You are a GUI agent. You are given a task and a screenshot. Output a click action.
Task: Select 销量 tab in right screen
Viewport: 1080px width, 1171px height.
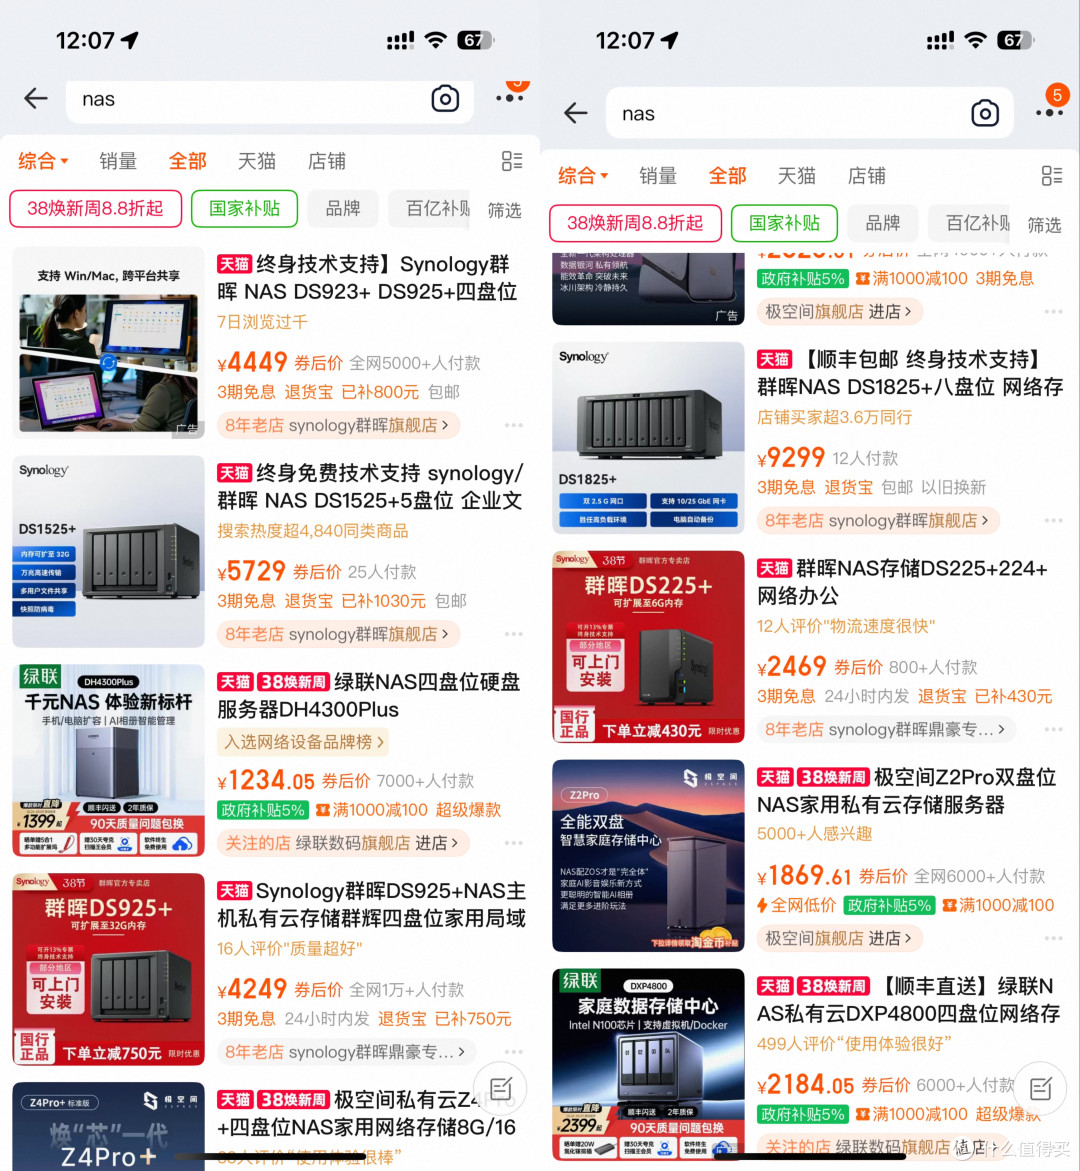tap(658, 176)
